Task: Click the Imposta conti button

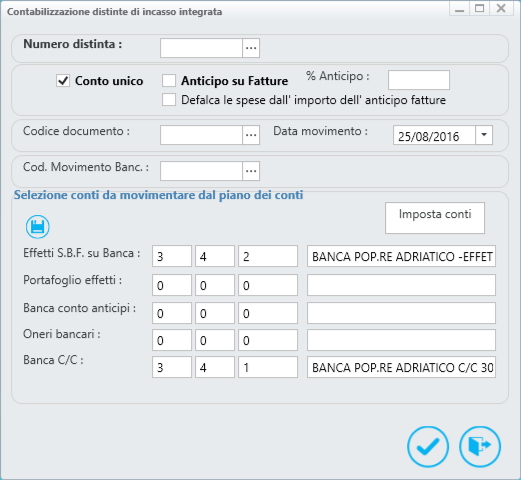Action: (x=435, y=218)
